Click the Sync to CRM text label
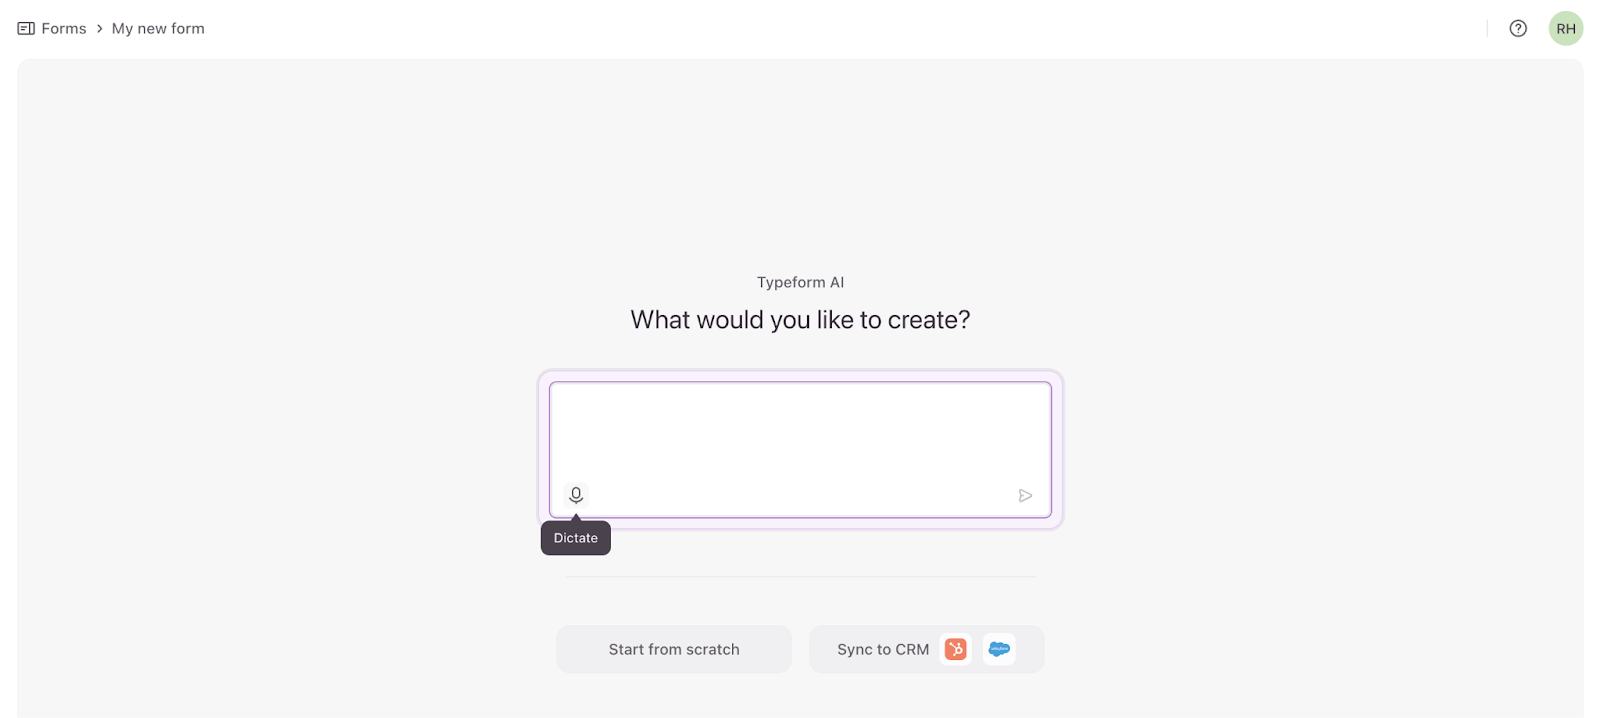The width and height of the screenshot is (1600, 718). tap(883, 649)
